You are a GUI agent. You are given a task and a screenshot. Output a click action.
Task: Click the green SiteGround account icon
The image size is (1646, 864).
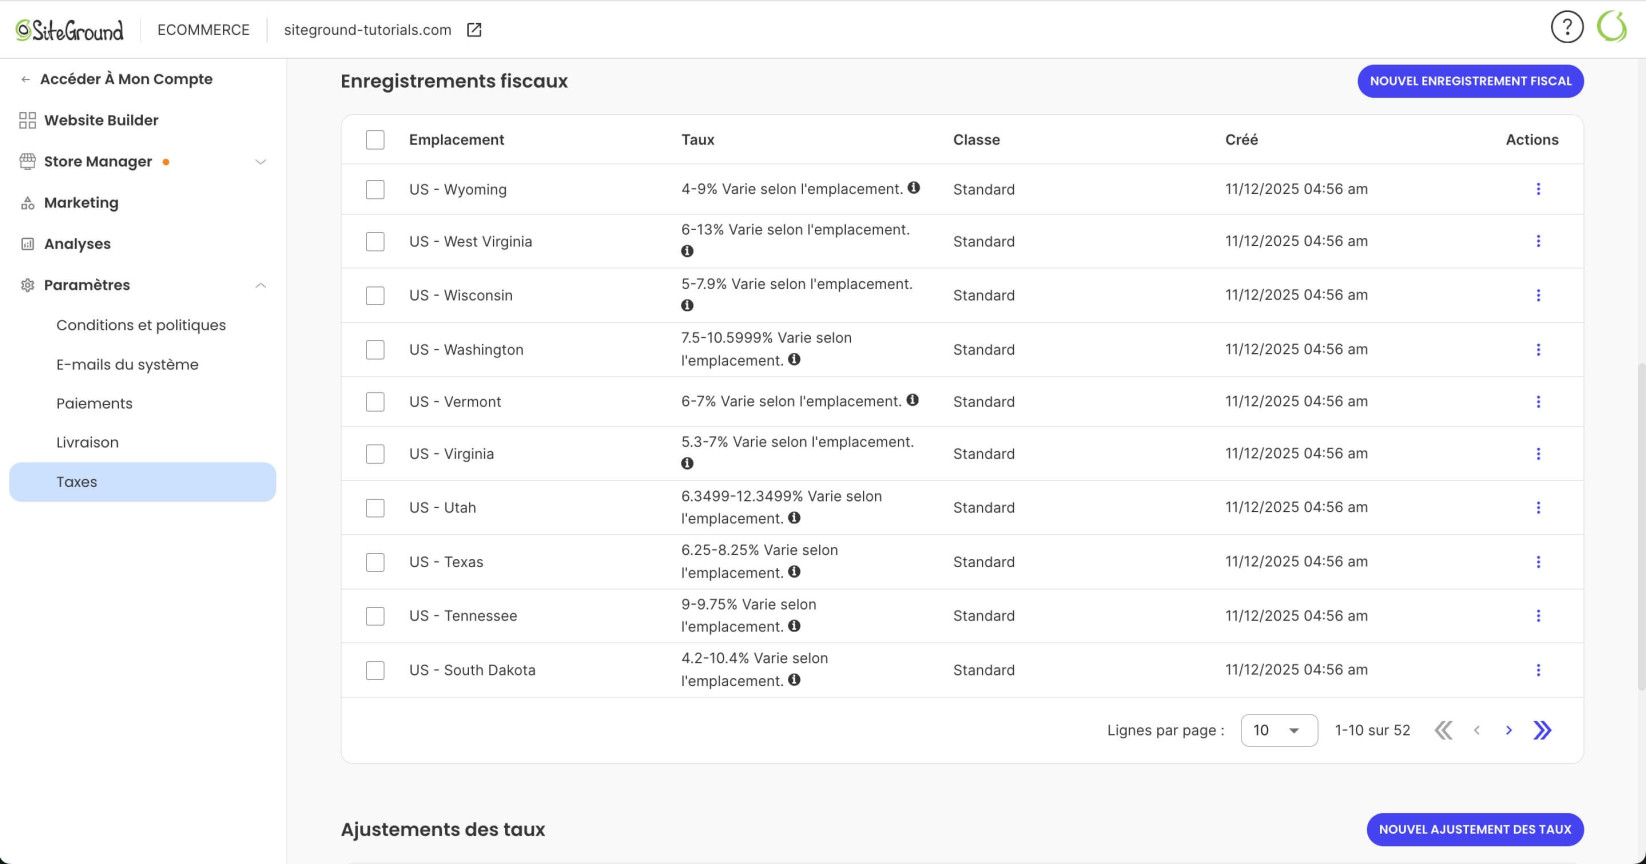1612,27
